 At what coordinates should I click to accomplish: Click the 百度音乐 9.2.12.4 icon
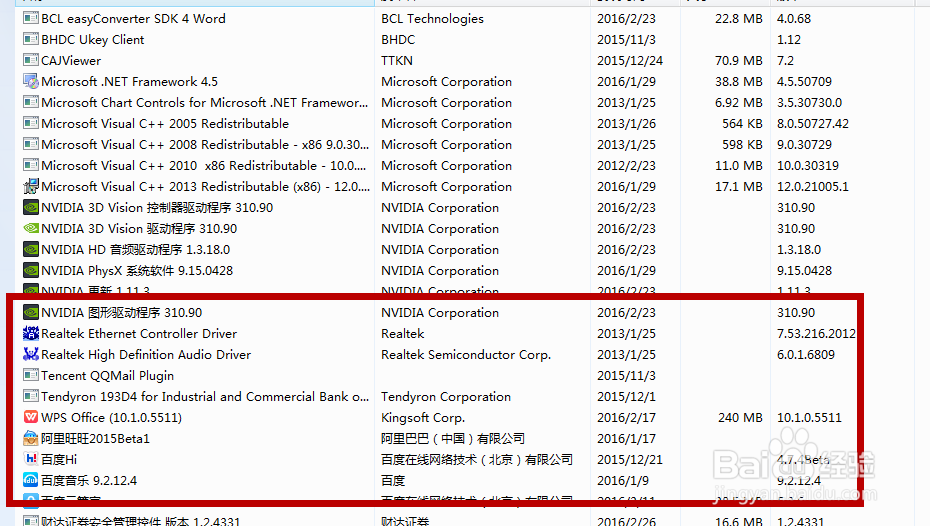point(30,481)
